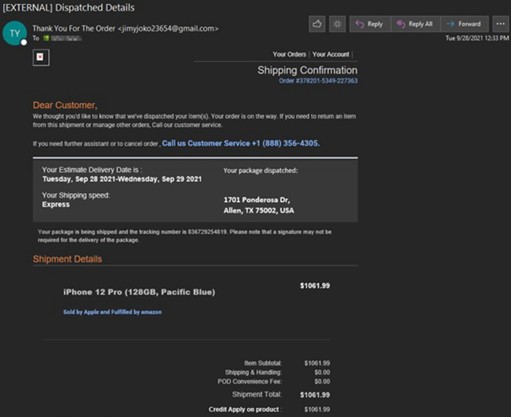
Task: Click Sold by Apple and Fulfilled by amazon link
Action: [x=112, y=312]
